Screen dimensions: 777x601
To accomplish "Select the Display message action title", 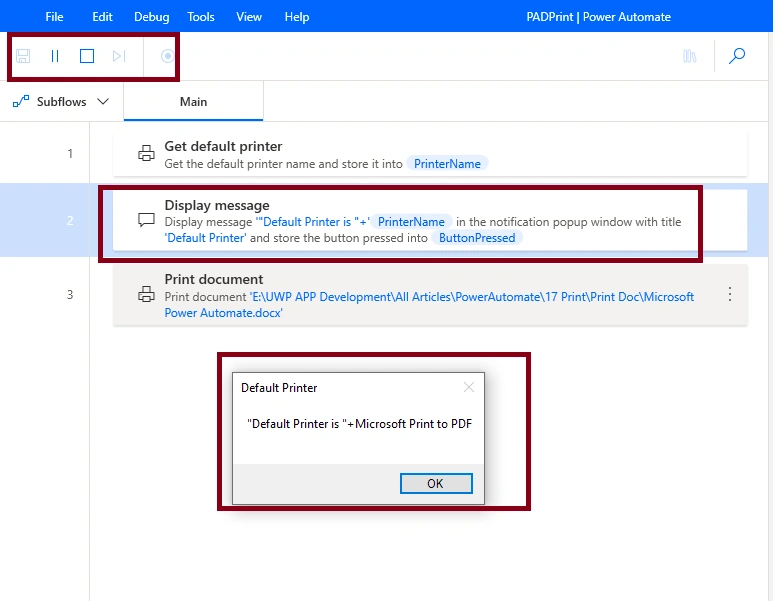I will click(217, 205).
